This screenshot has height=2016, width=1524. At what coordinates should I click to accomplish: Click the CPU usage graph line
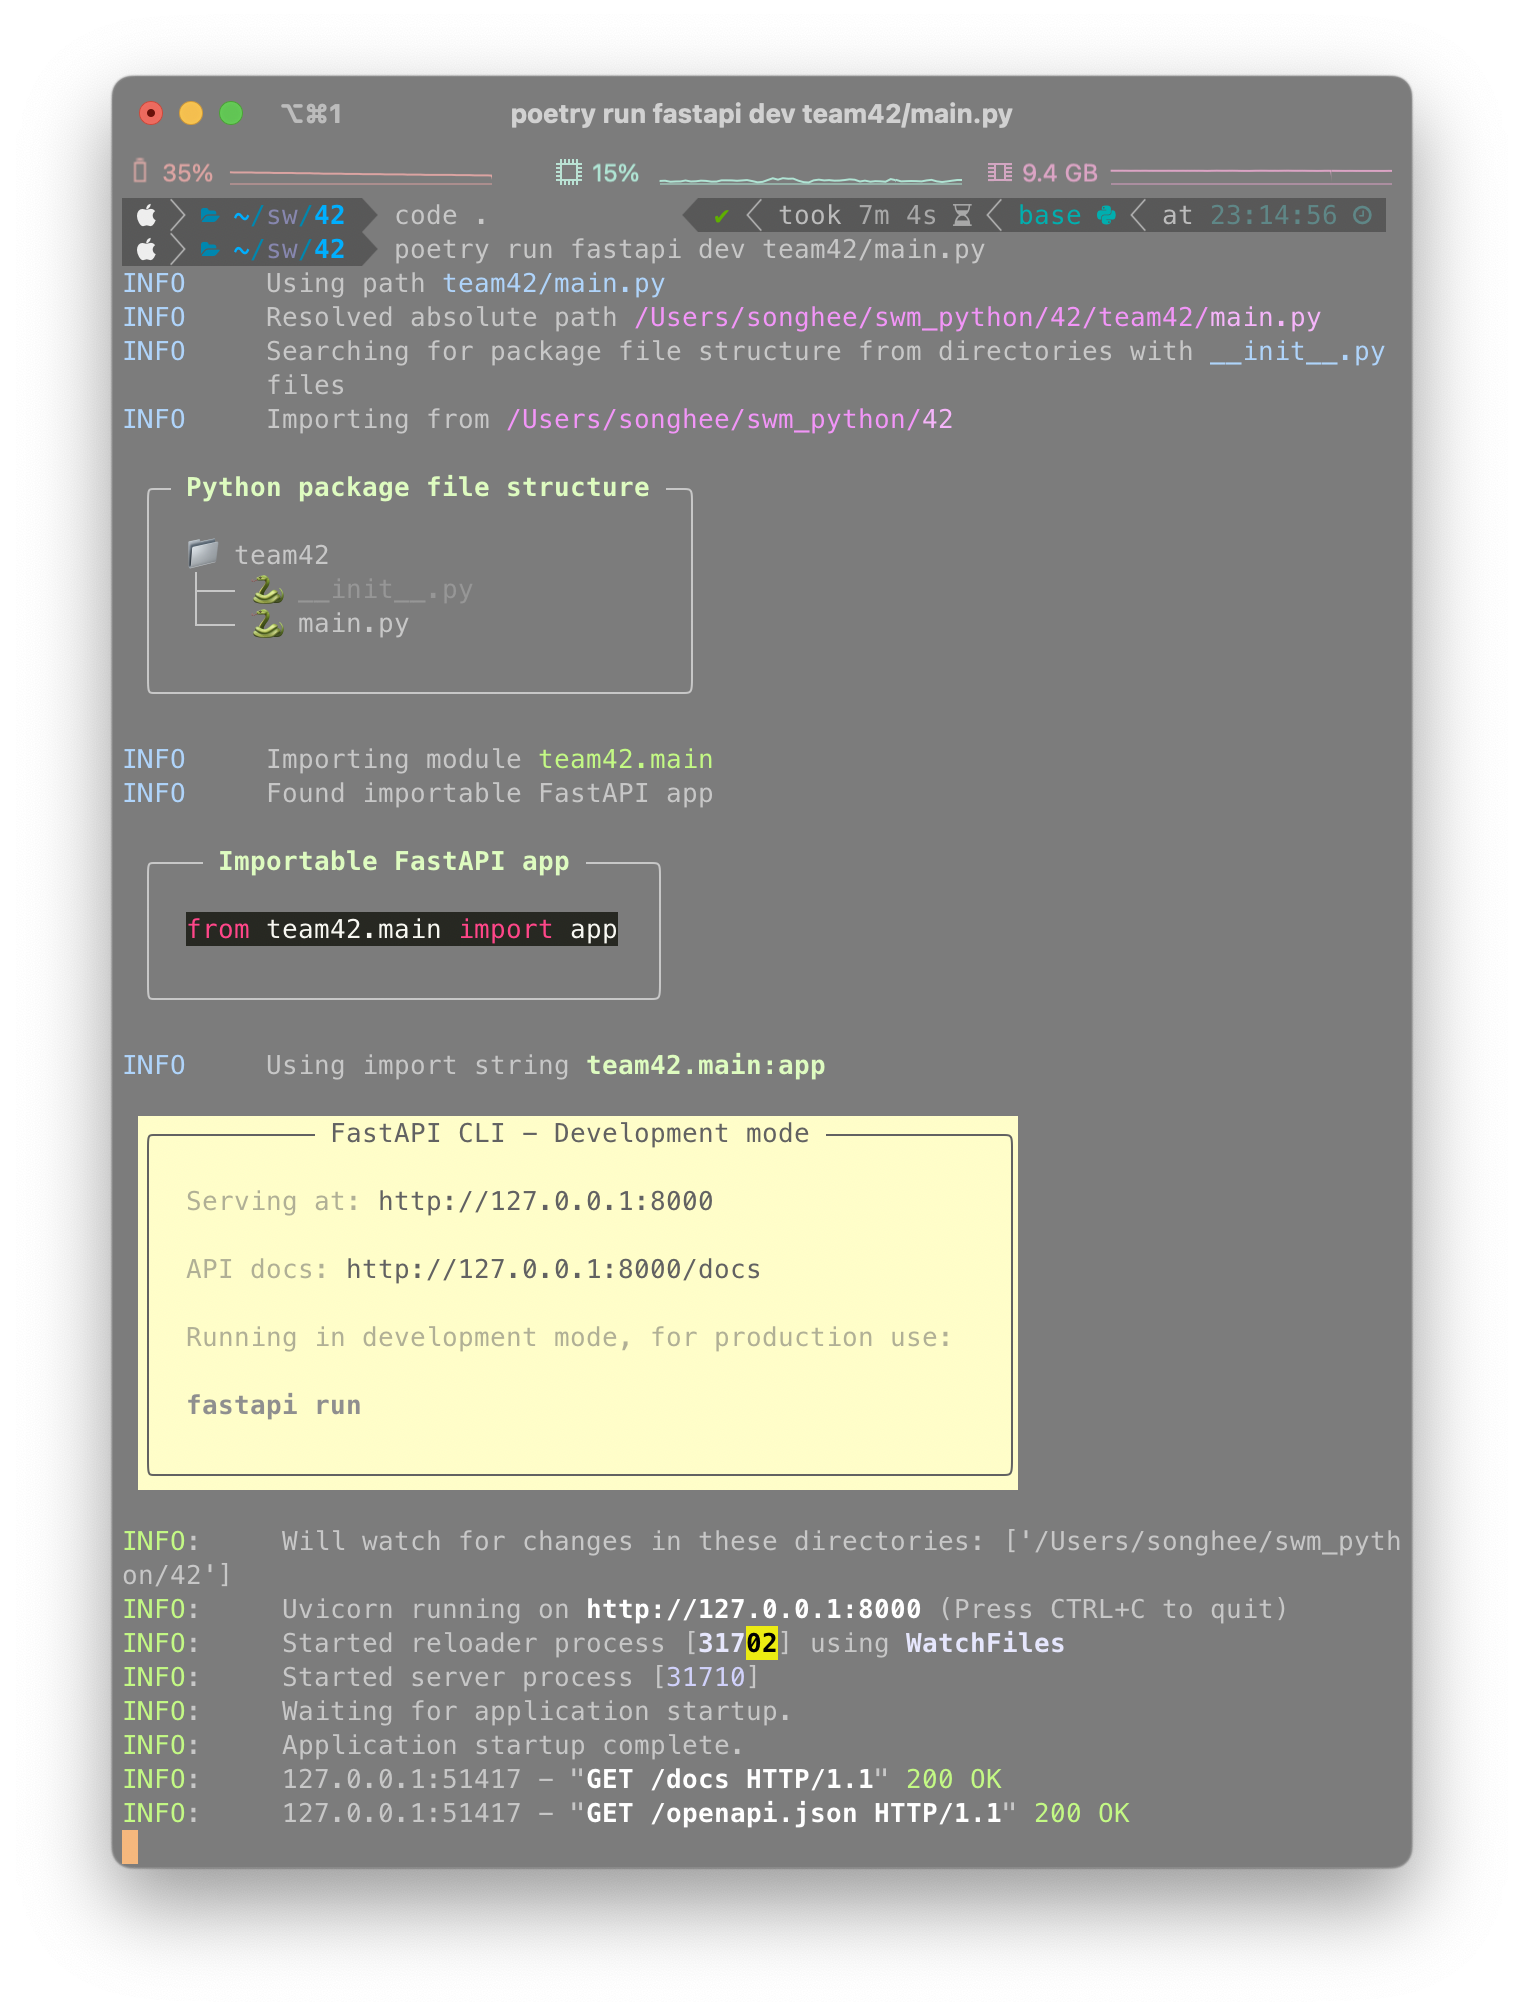(x=811, y=180)
